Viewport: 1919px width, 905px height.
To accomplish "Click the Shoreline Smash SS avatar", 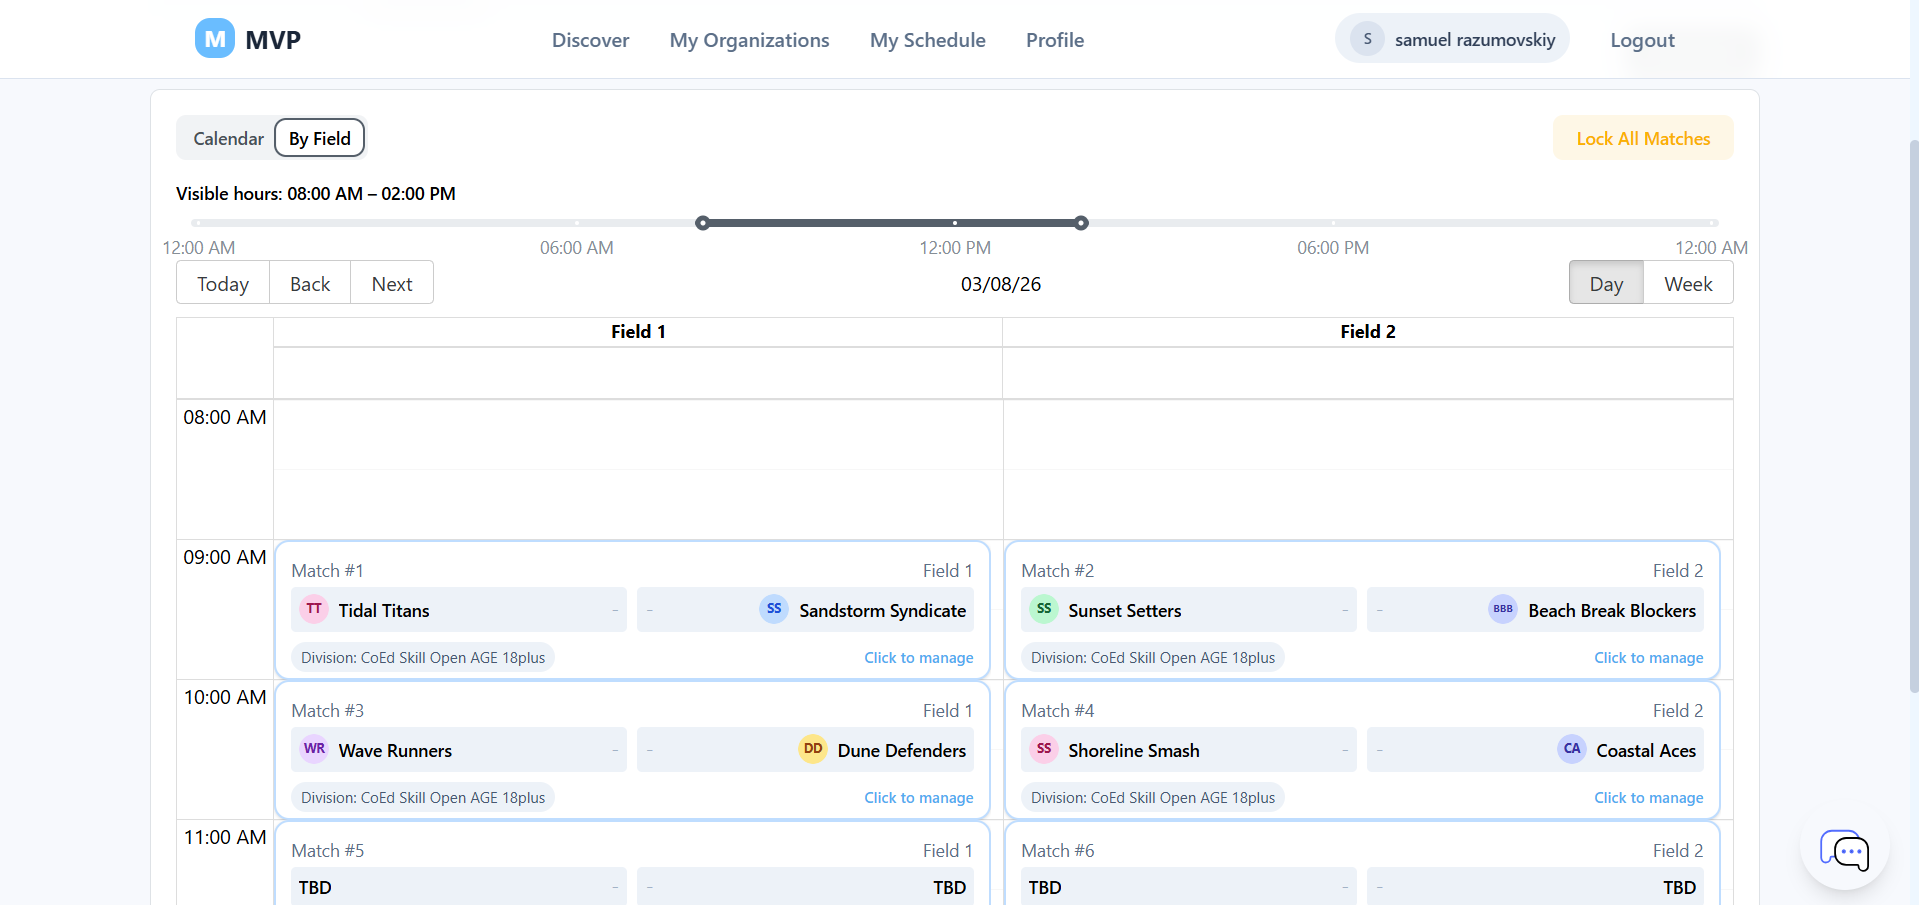I will (x=1044, y=749).
